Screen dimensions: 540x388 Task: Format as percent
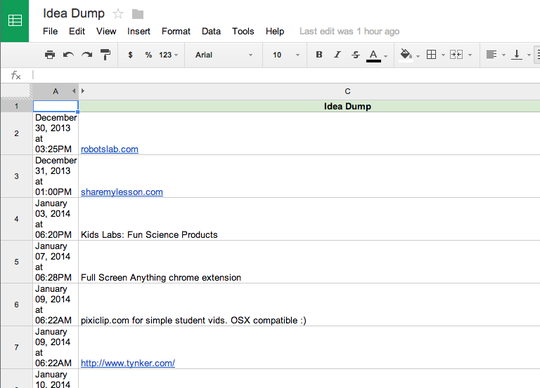(148, 55)
